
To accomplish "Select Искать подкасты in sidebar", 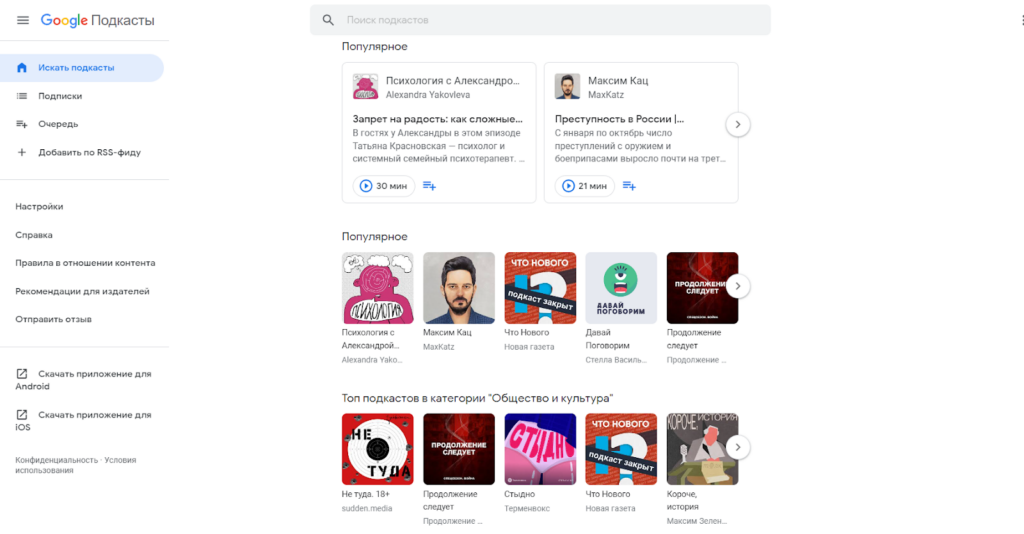I will (82, 68).
